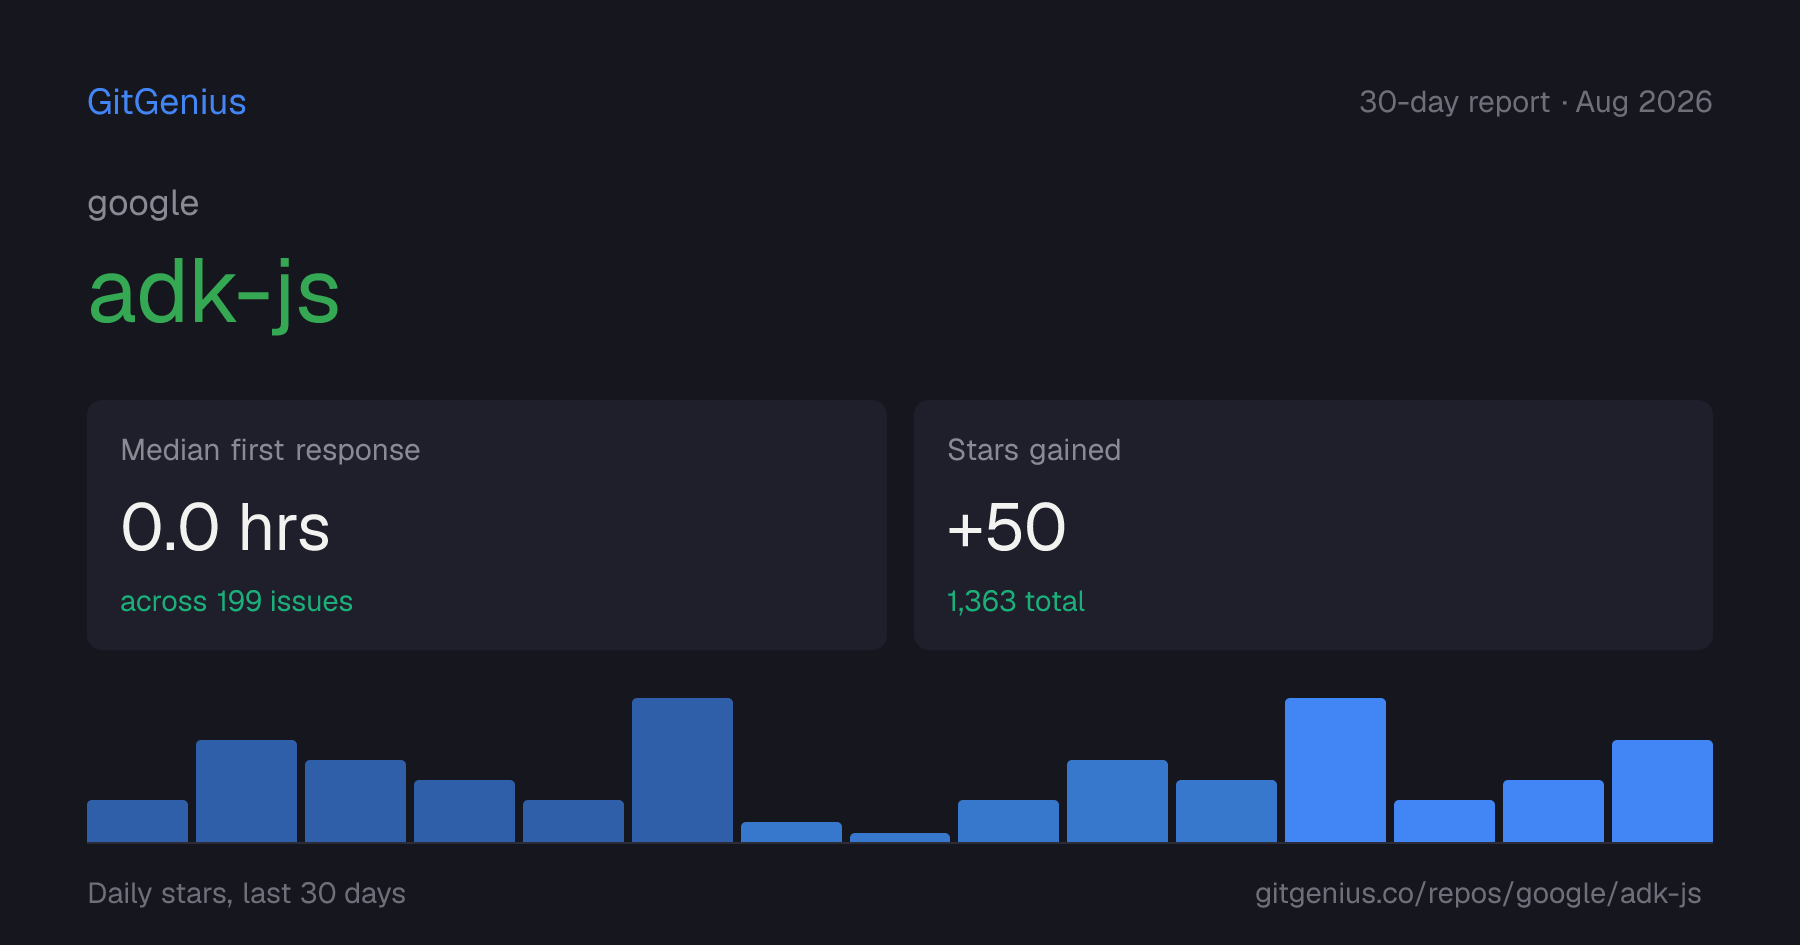Screen dimensions: 1800x945
Task: Select the google owner name
Action: point(143,204)
